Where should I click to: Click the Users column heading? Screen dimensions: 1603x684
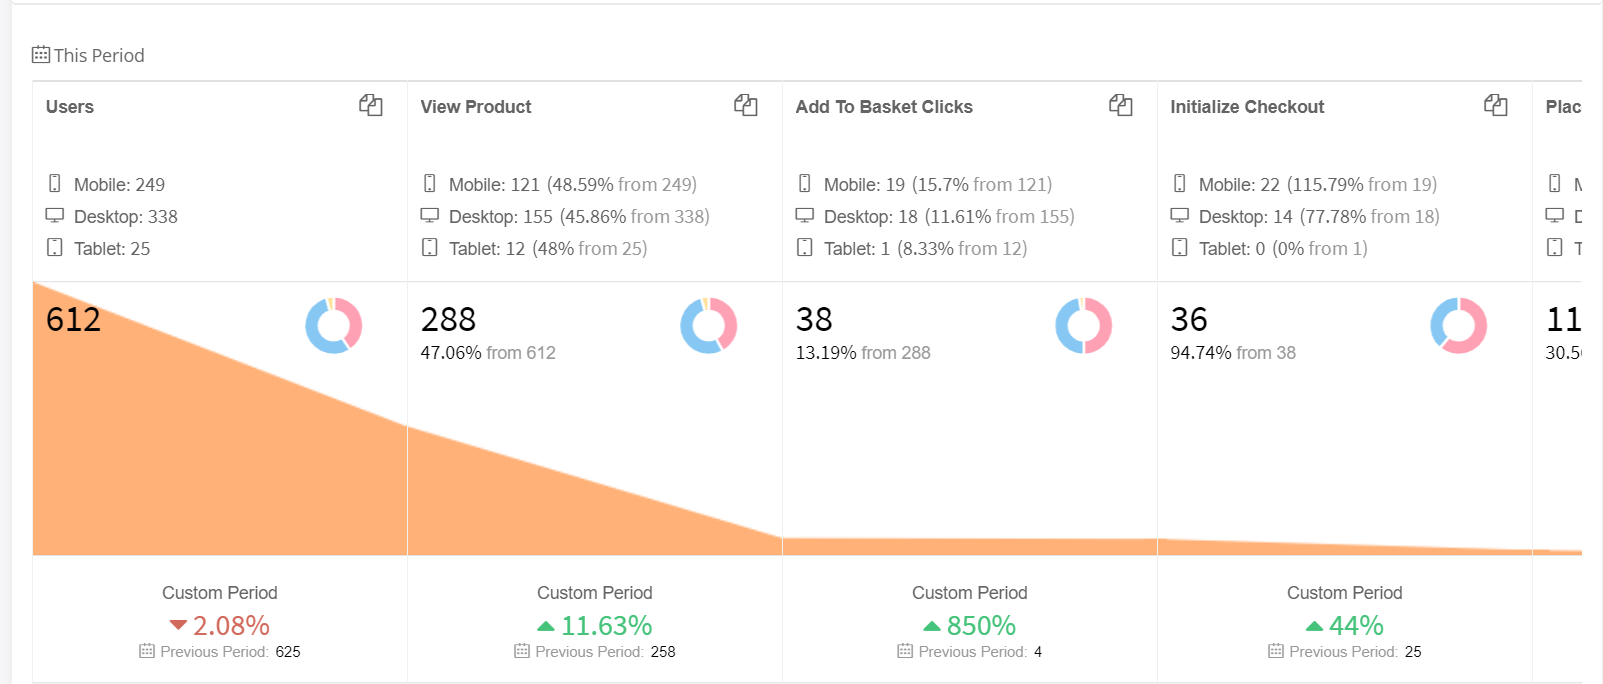[70, 107]
